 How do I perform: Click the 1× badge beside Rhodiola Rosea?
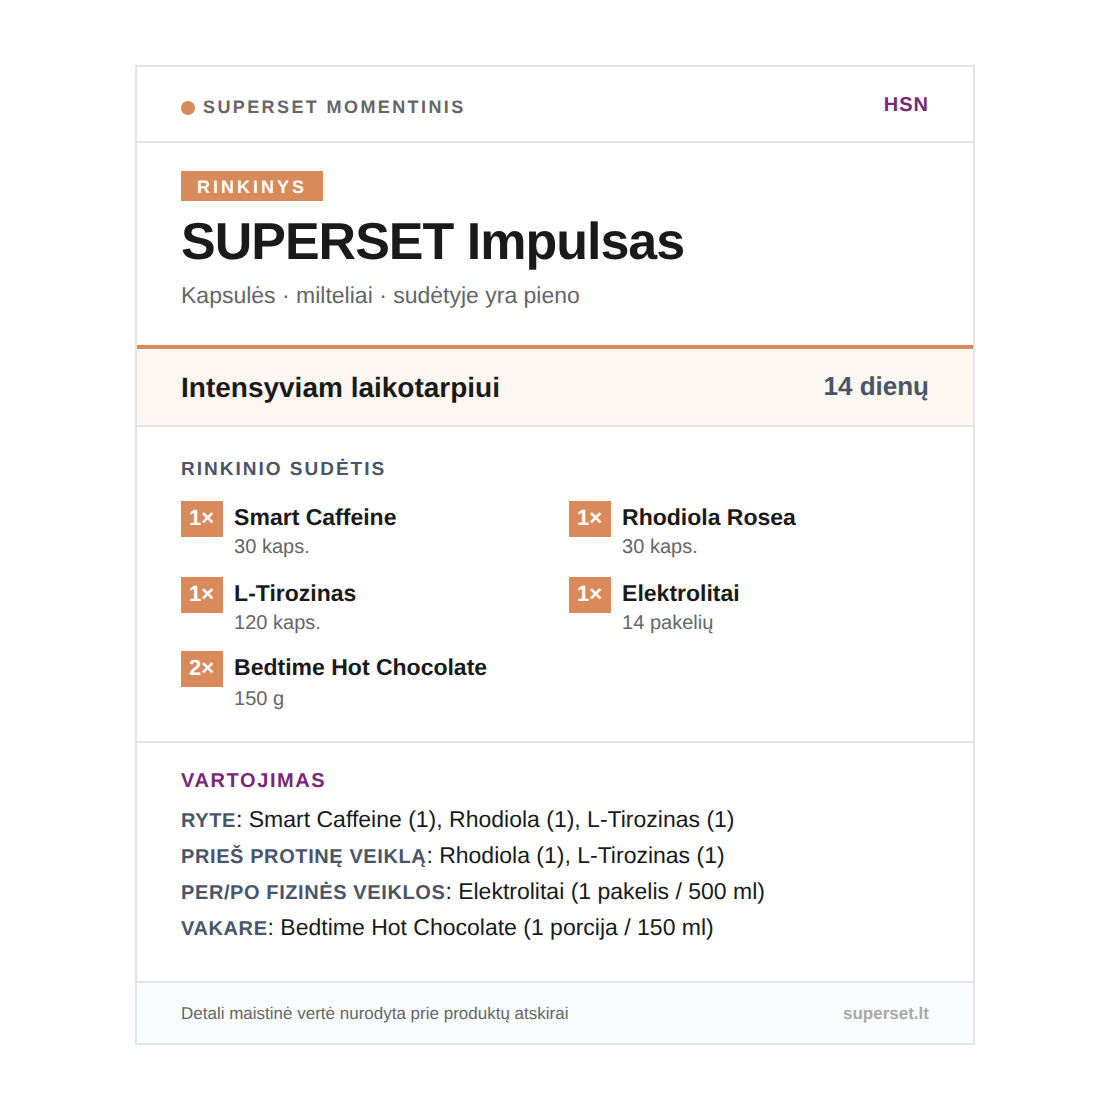pyautogui.click(x=590, y=518)
